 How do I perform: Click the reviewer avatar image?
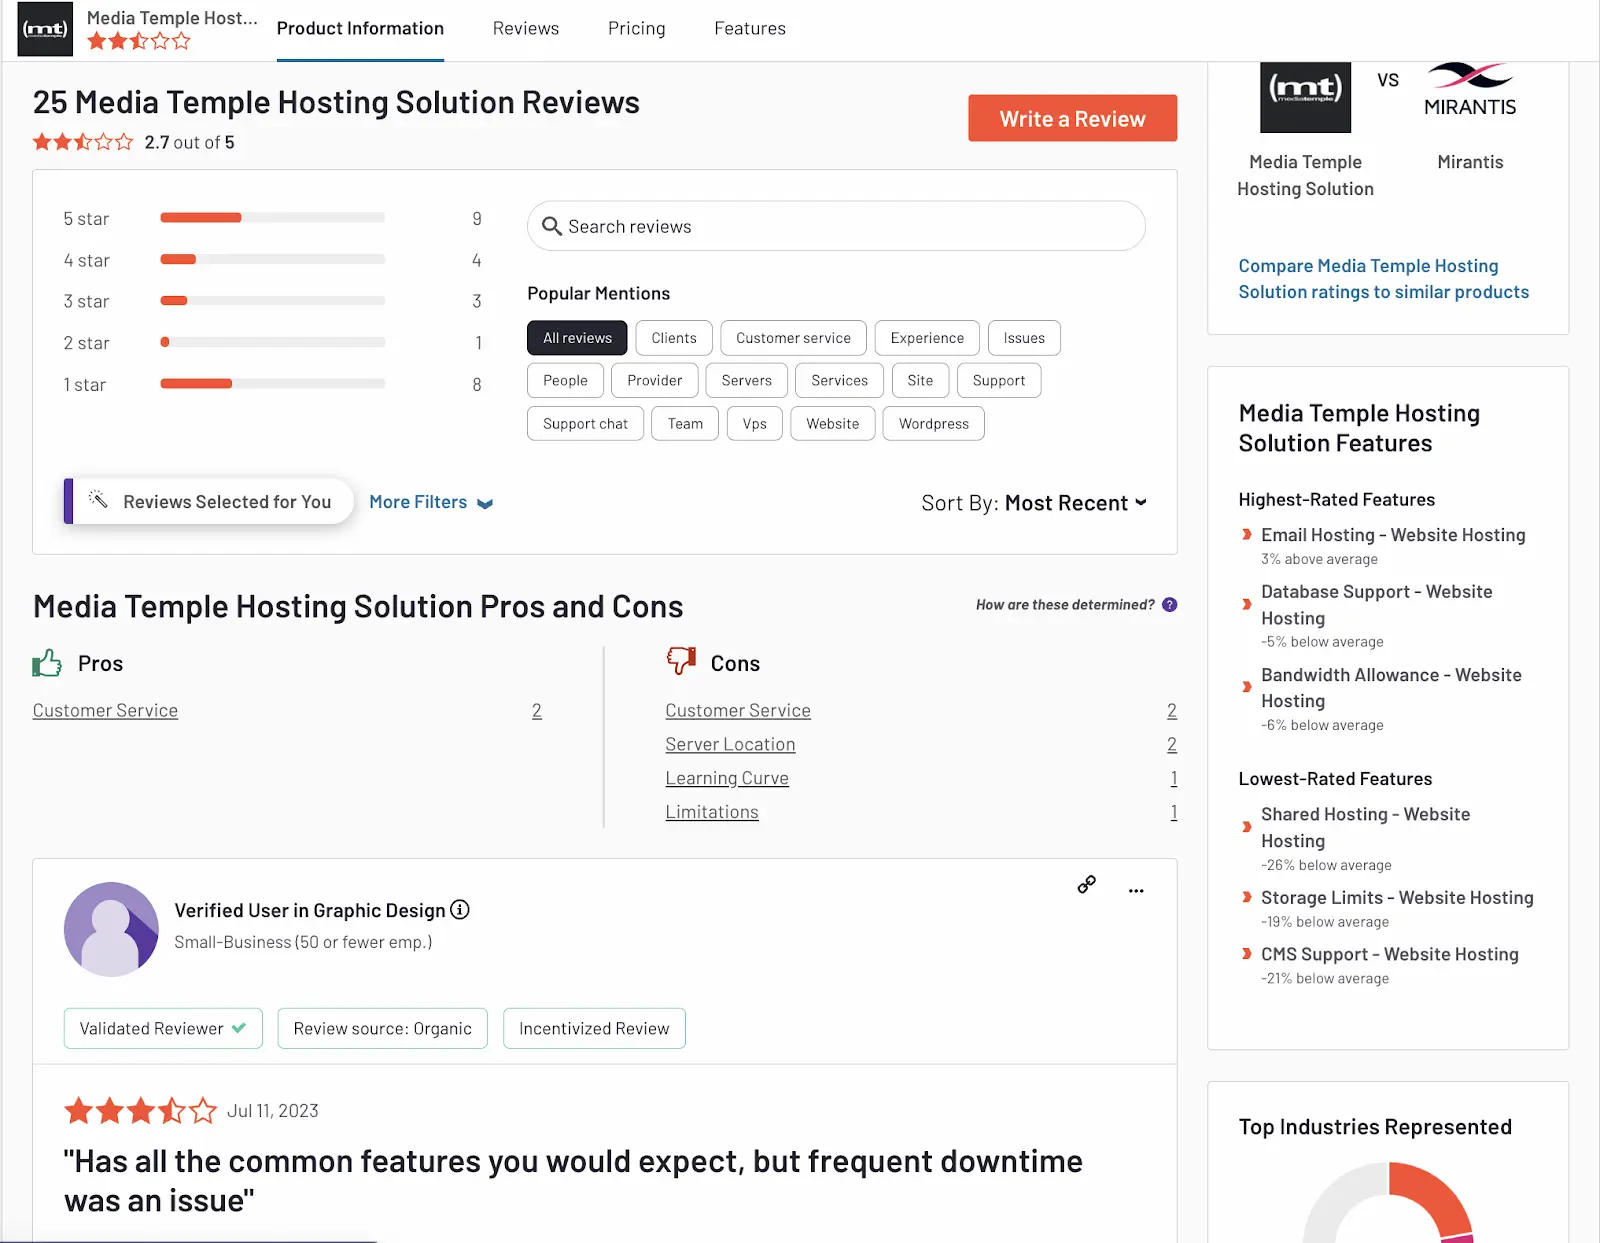coord(111,929)
